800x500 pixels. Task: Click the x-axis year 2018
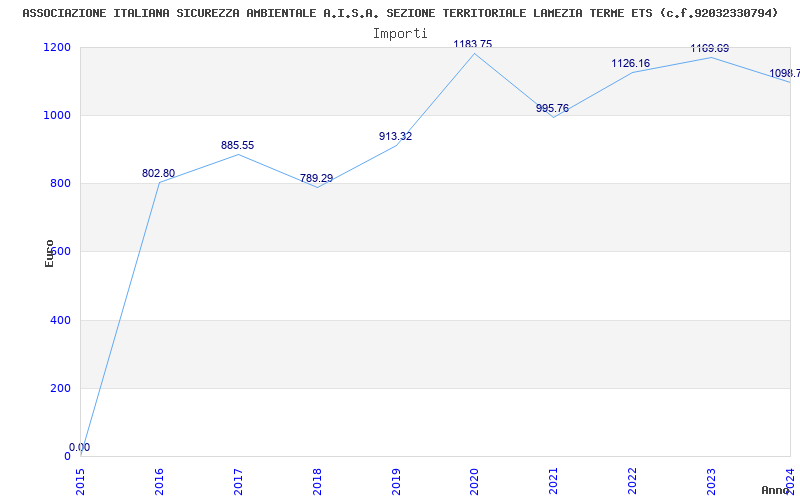(317, 481)
